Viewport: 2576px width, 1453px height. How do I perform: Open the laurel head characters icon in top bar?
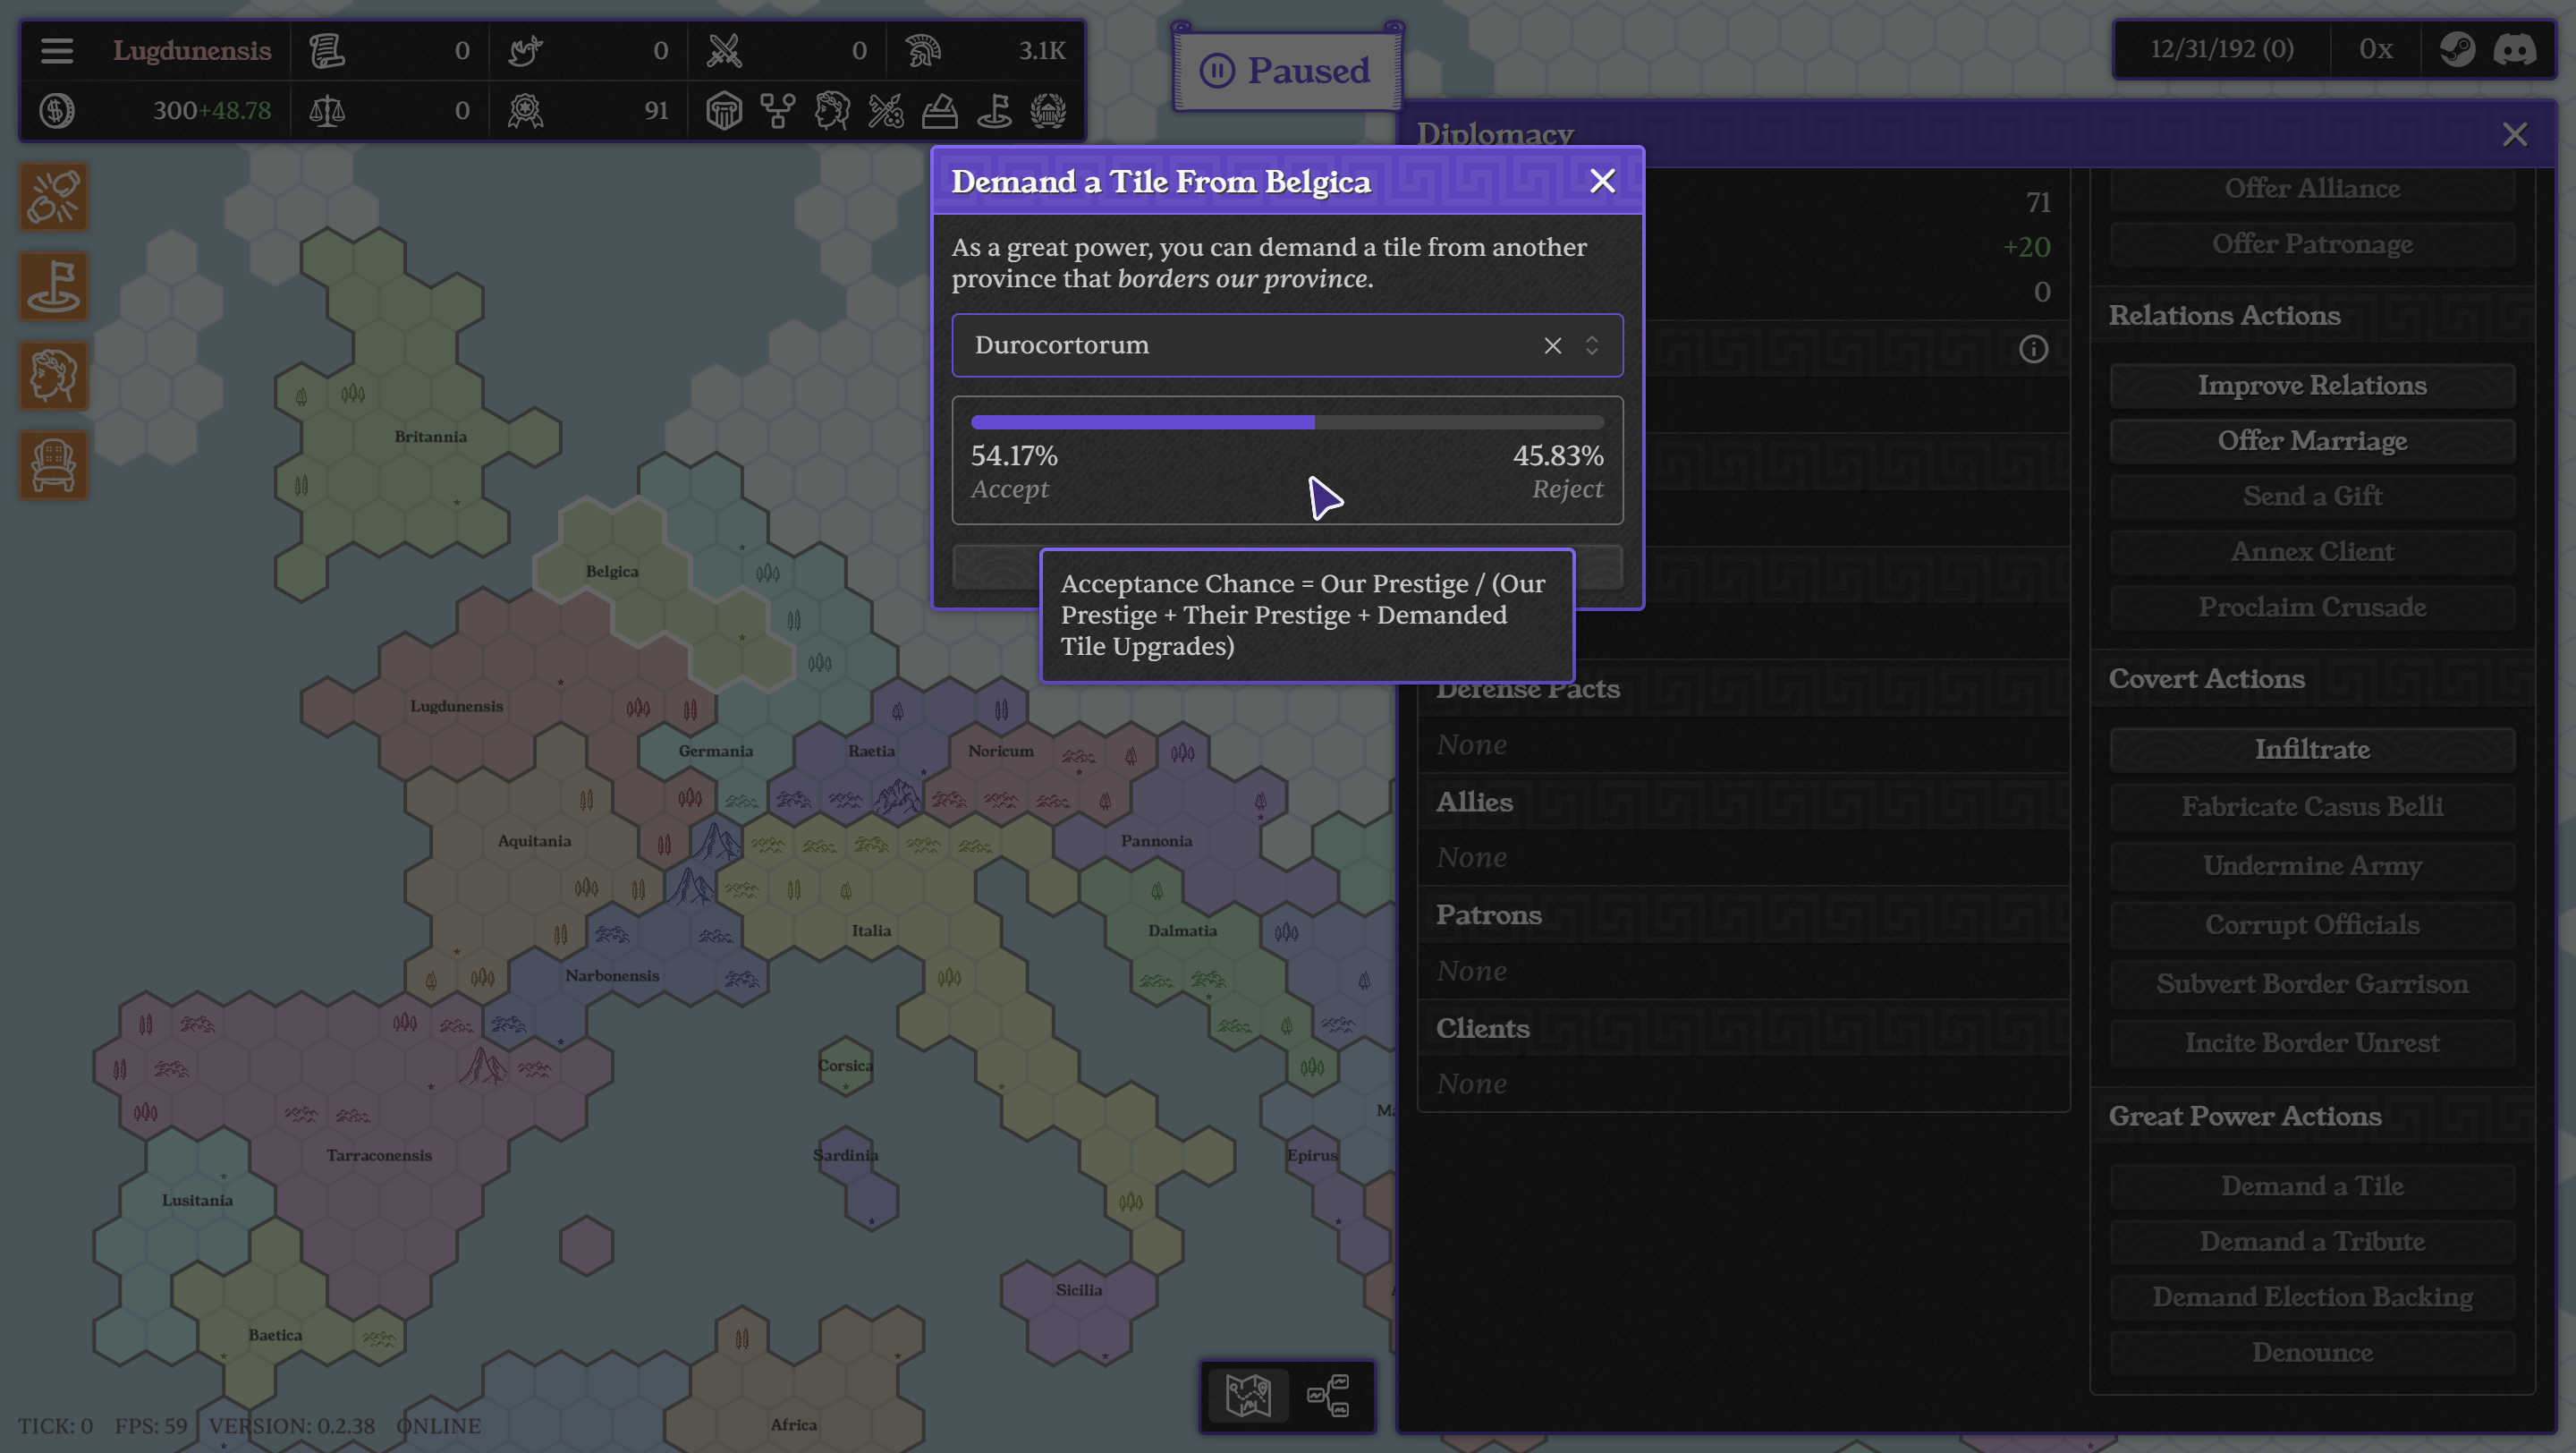pyautogui.click(x=831, y=110)
